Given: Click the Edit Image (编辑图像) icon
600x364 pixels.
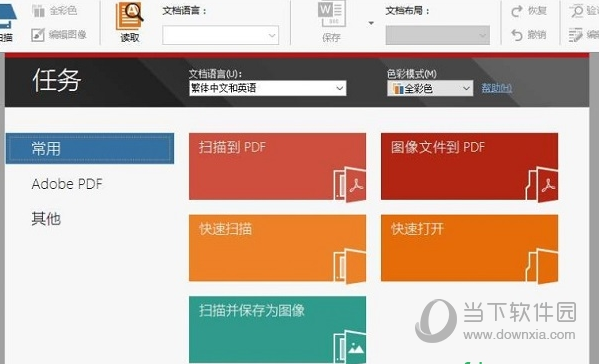Looking at the screenshot, I should (x=38, y=35).
